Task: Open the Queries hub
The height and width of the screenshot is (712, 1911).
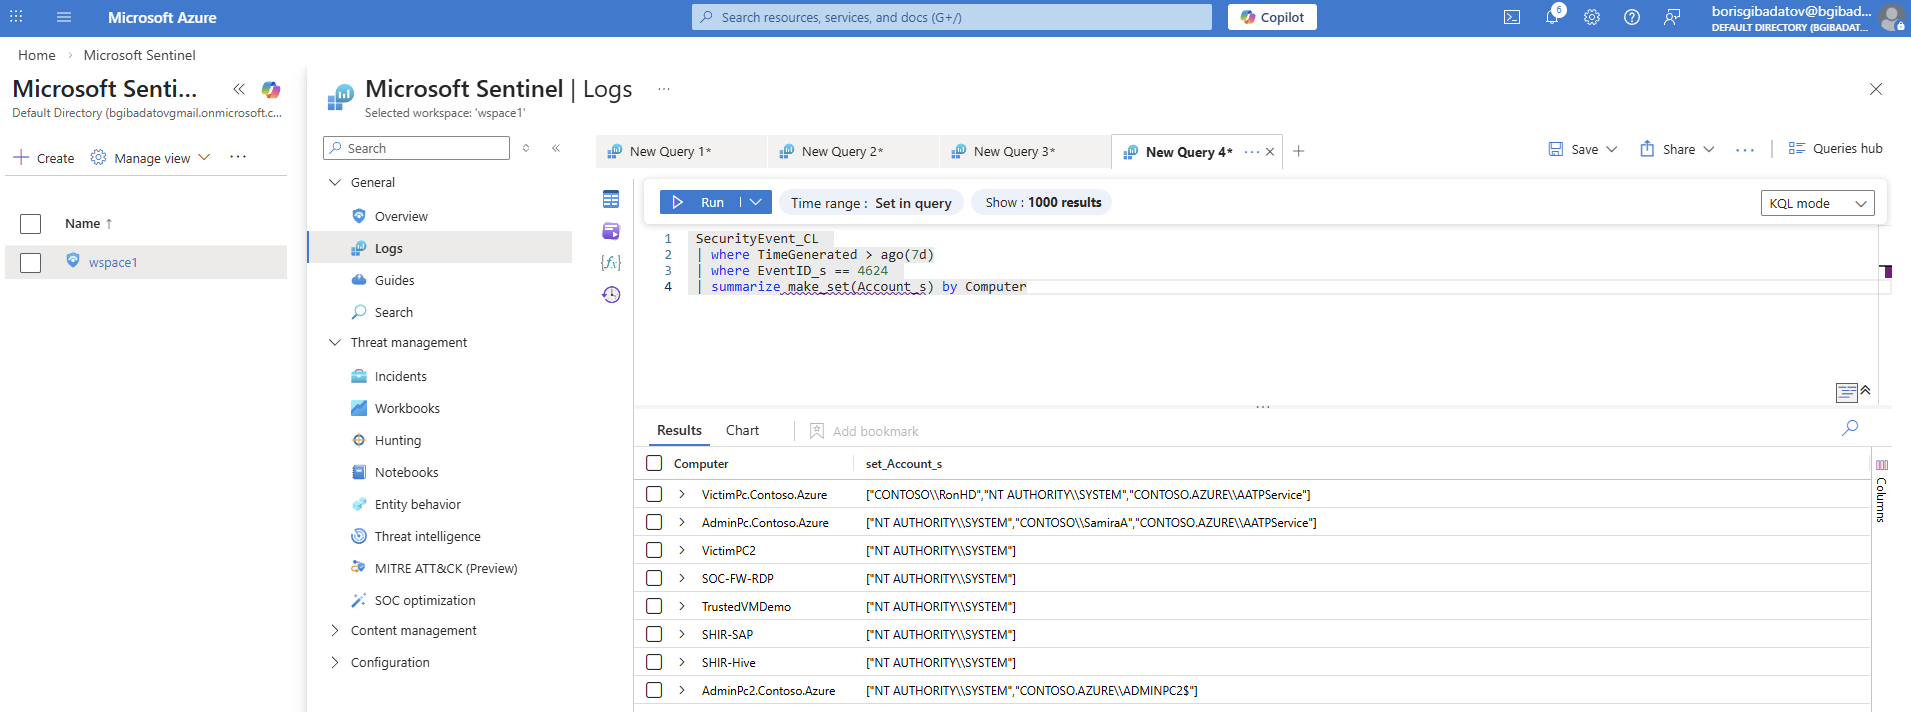Action: (1836, 148)
